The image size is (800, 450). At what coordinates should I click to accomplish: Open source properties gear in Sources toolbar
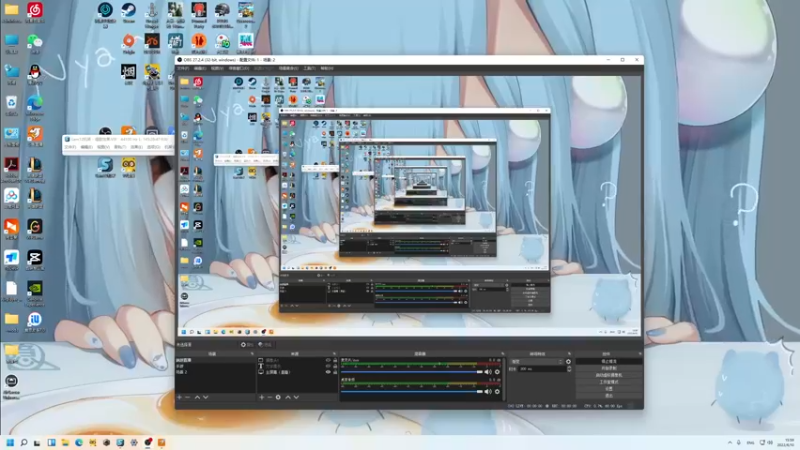coord(278,397)
